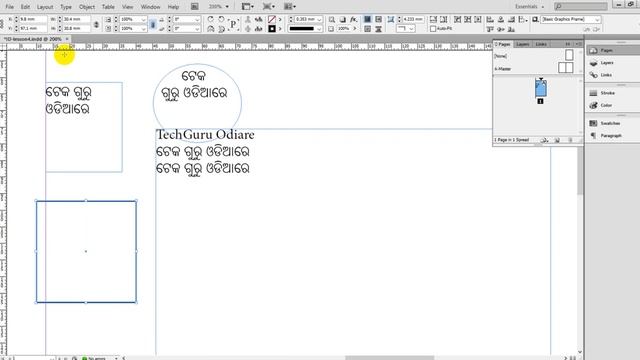Click the Select Container icon

tap(248, 19)
